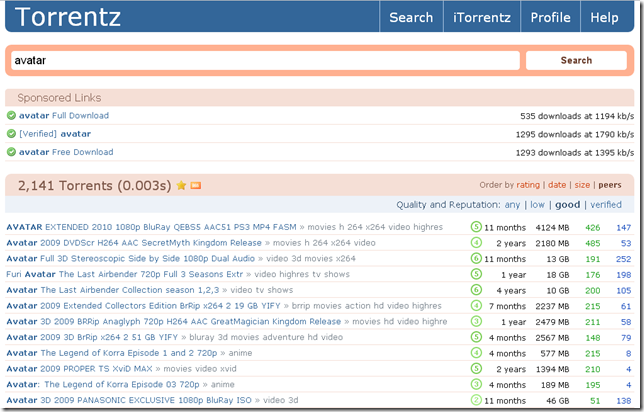
Task: Click '1295 downloads at 1790 kb/s' text
Action: pyautogui.click(x=575, y=134)
